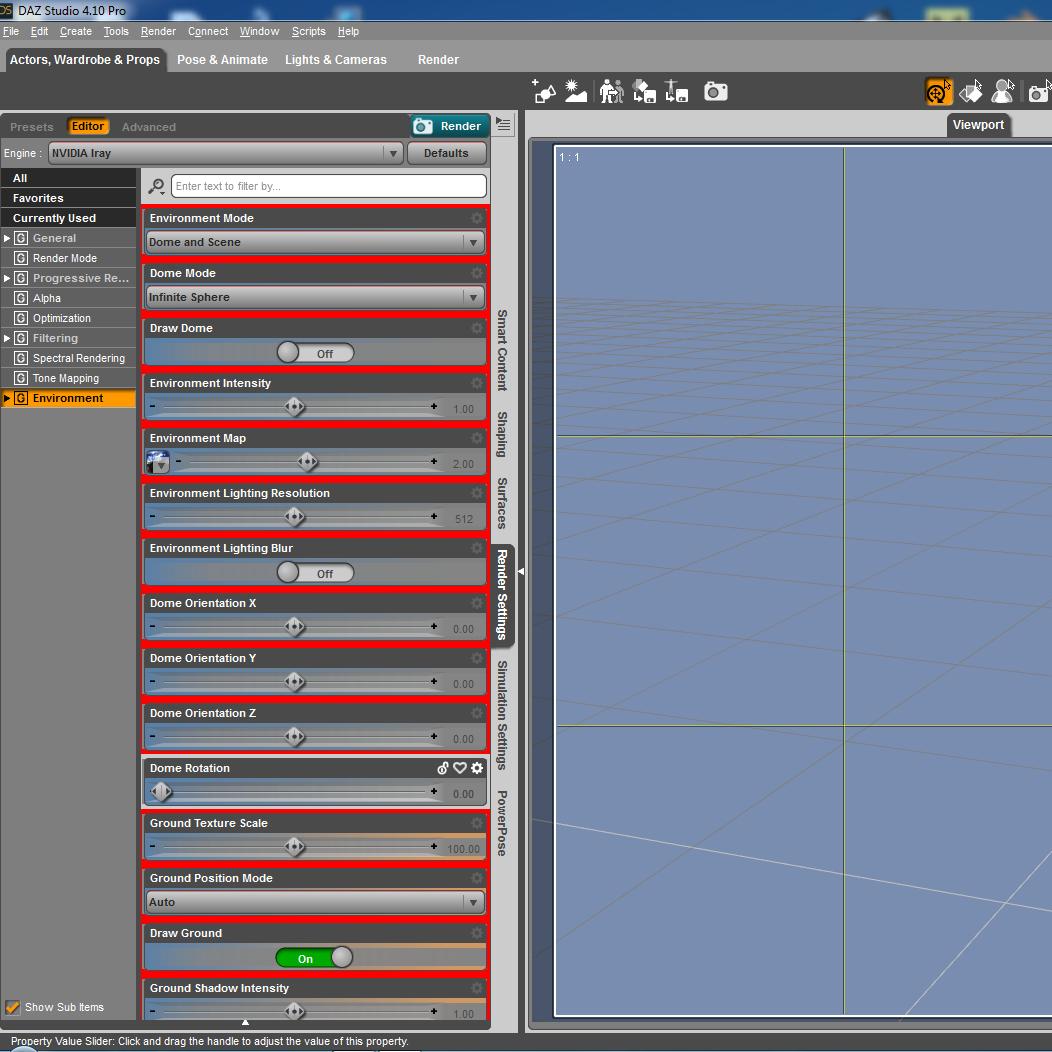Favorite Dome Rotation with the heart icon
The height and width of the screenshot is (1052, 1052).
coord(460,768)
